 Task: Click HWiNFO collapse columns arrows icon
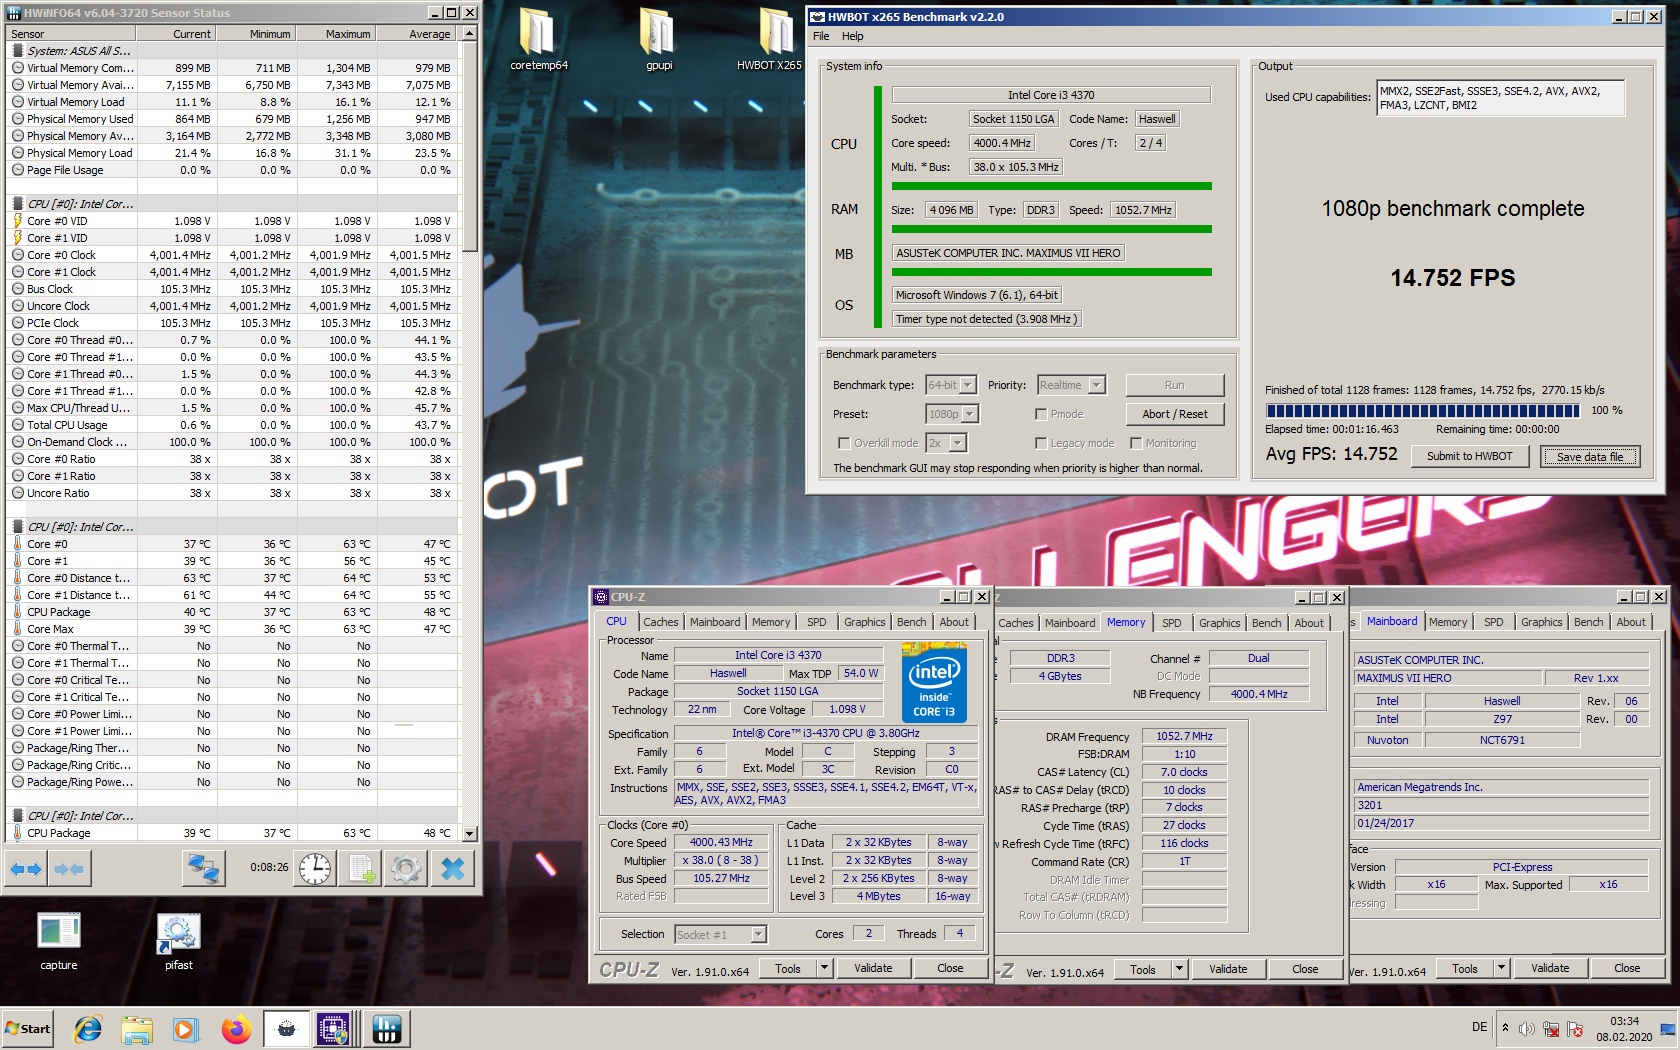coord(69,869)
